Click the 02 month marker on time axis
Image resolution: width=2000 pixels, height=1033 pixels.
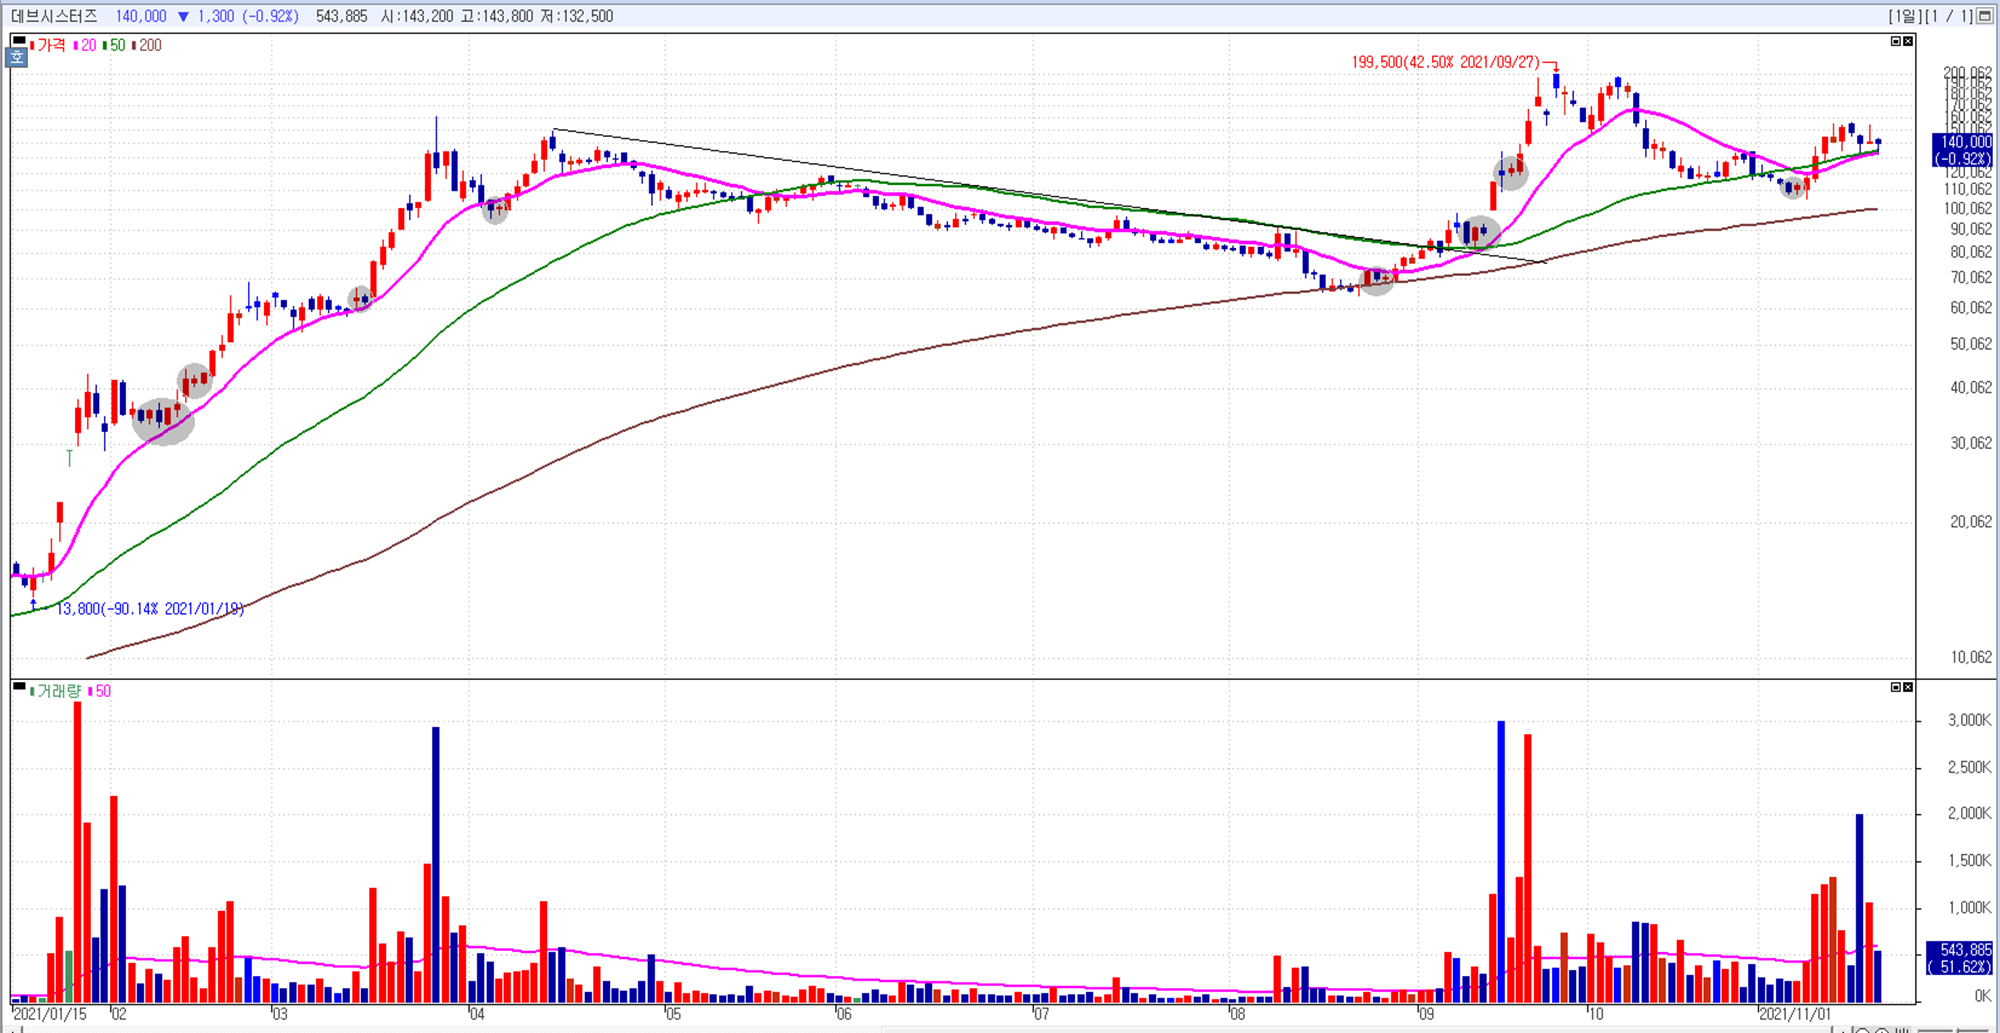pyautogui.click(x=118, y=1014)
